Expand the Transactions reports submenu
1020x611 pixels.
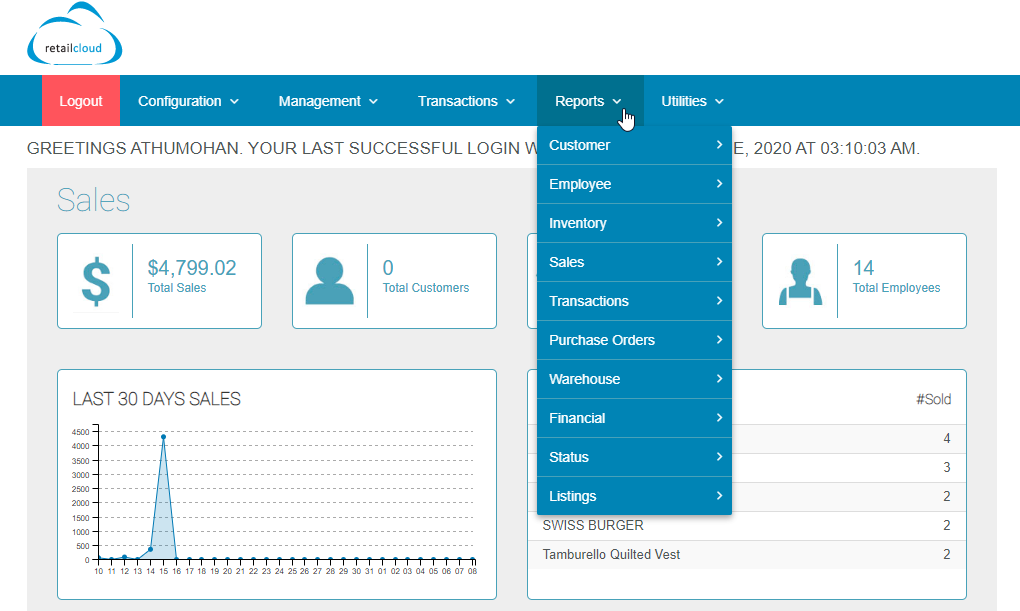pos(634,301)
